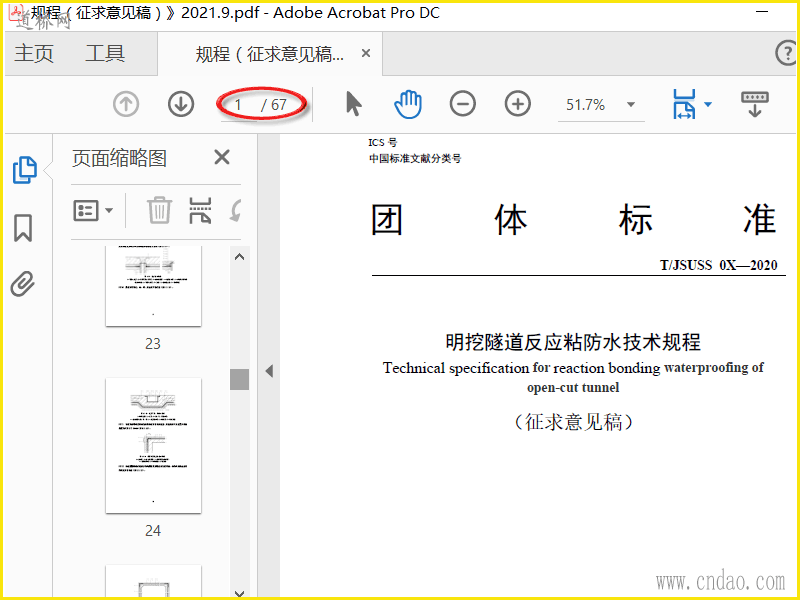Click the 明挖隧道反应粘防水技术规程 title text

click(573, 342)
